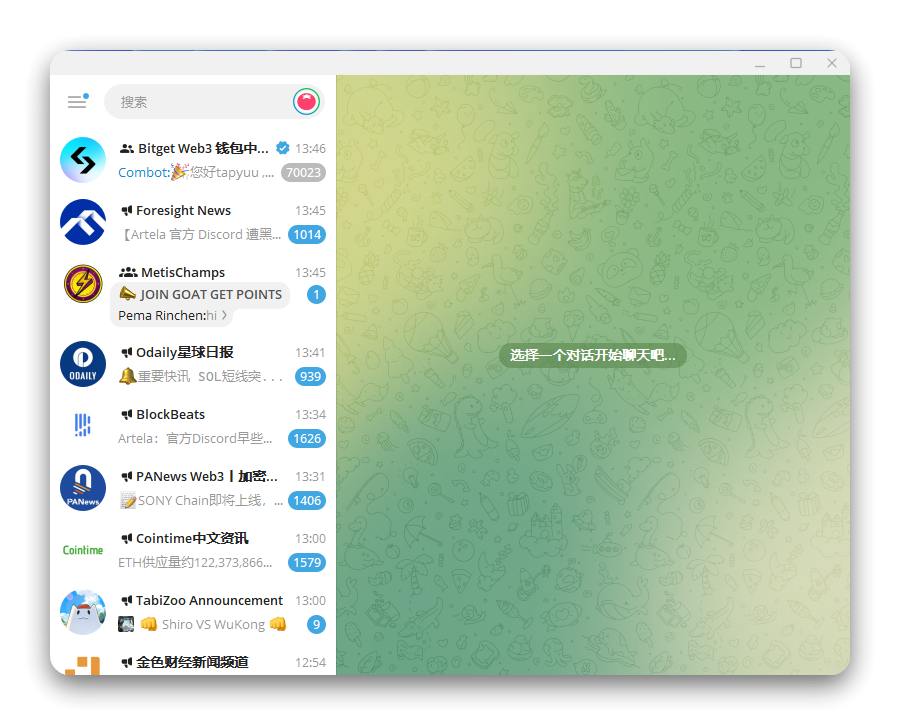Click the red story avatar in search bar
This screenshot has width=900, height=725.
[306, 101]
